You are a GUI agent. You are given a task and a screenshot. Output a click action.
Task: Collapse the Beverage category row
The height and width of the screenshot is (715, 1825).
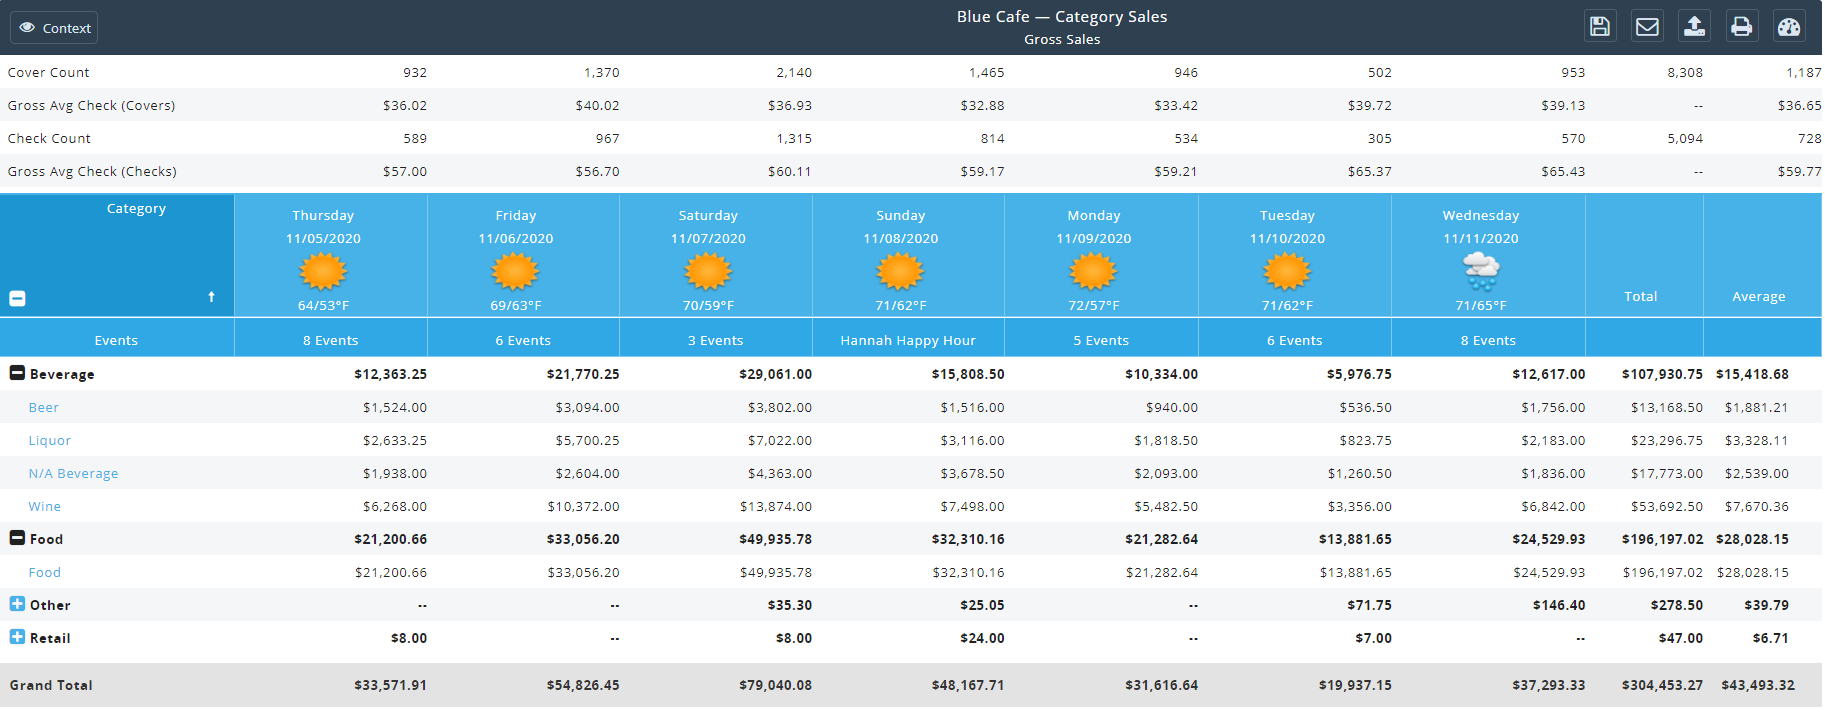[17, 373]
